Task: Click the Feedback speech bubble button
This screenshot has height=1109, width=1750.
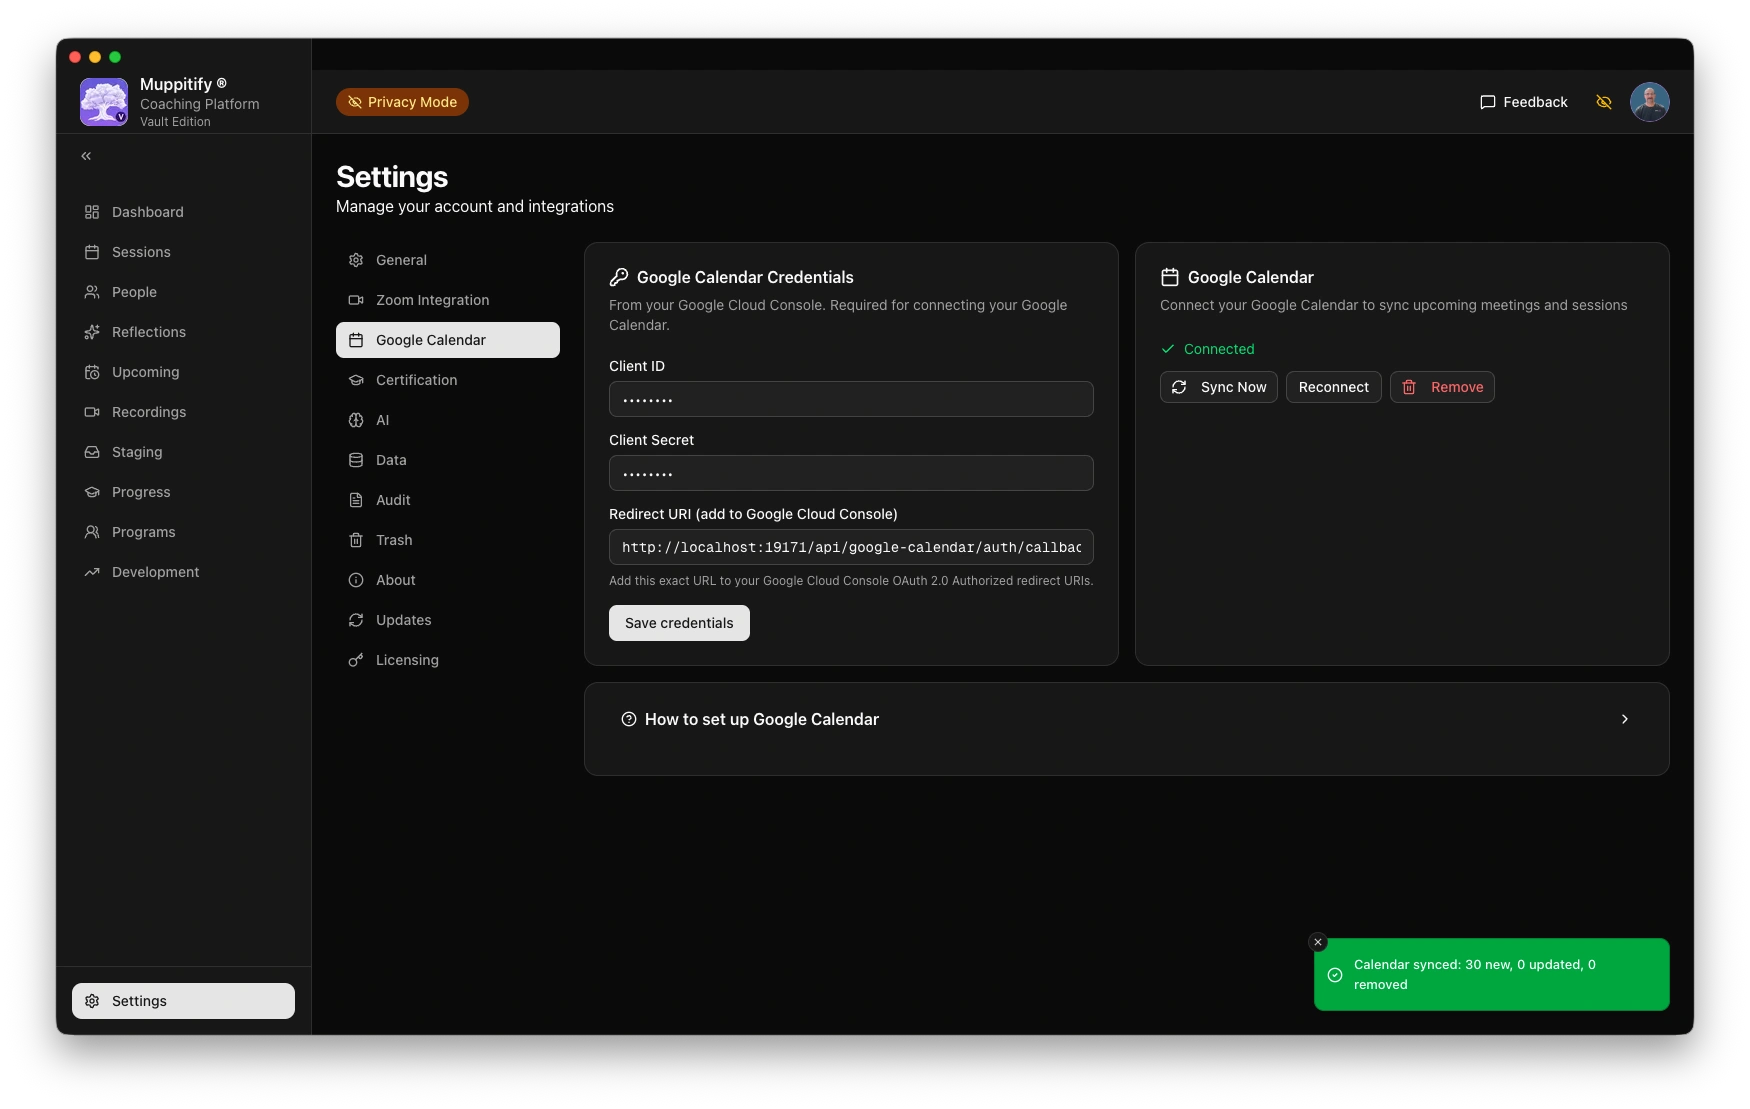Action: (1523, 102)
